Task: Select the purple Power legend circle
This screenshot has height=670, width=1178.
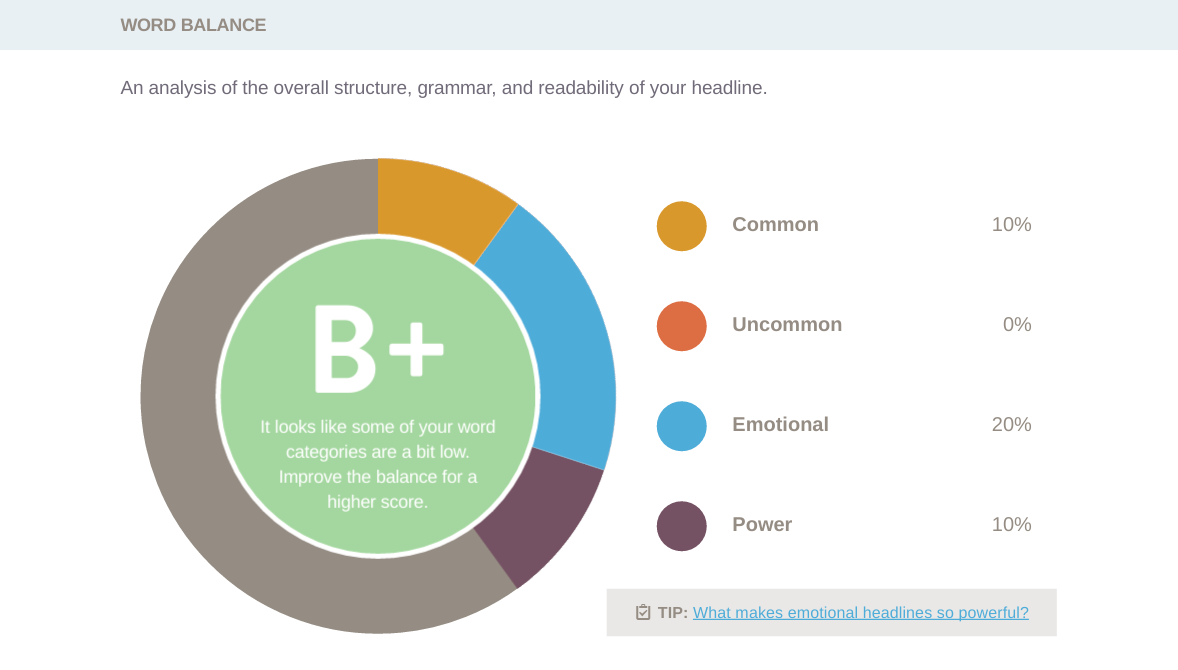Action: (x=682, y=526)
